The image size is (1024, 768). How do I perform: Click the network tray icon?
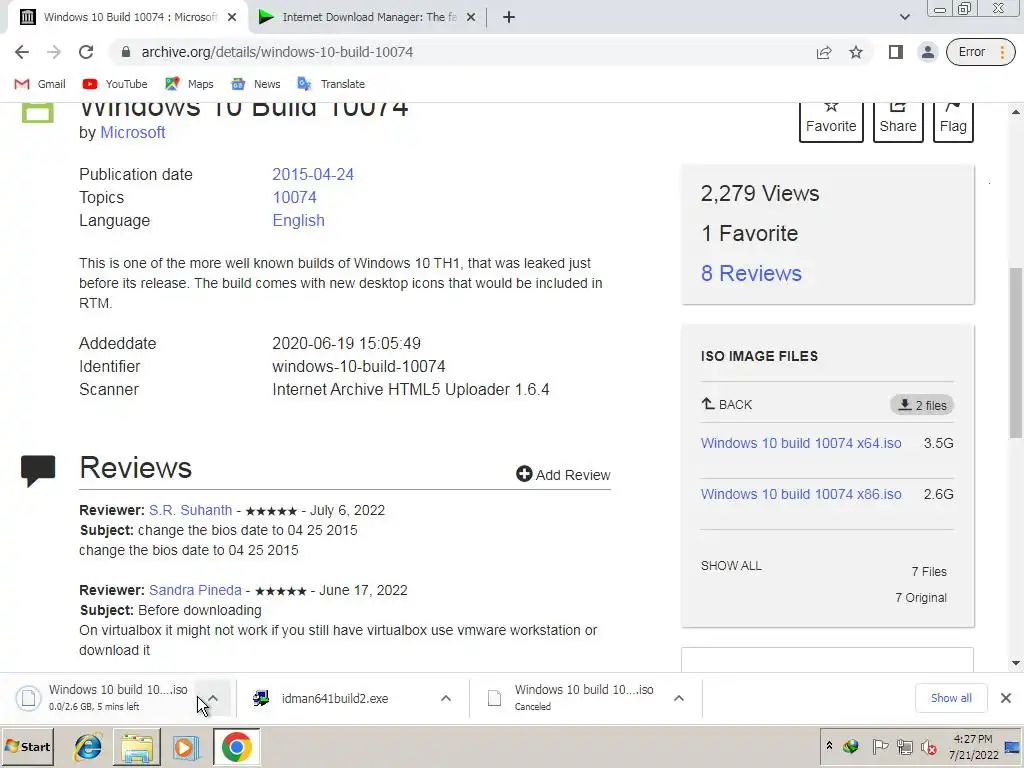tap(904, 746)
